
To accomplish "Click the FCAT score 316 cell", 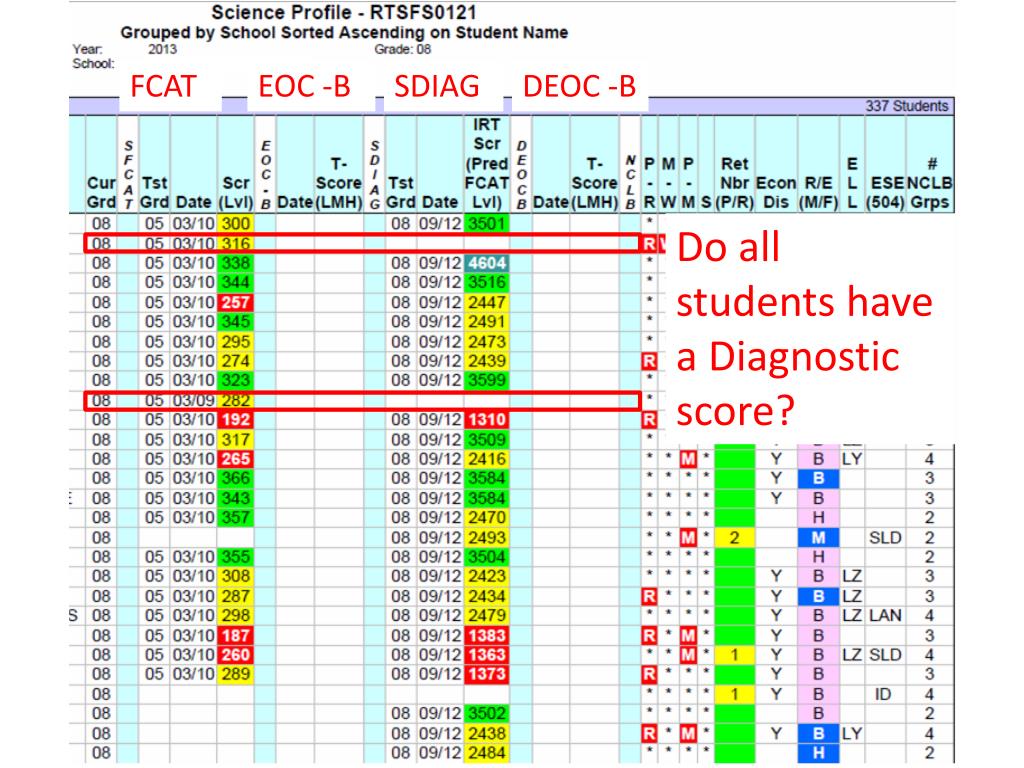I will tap(235, 244).
